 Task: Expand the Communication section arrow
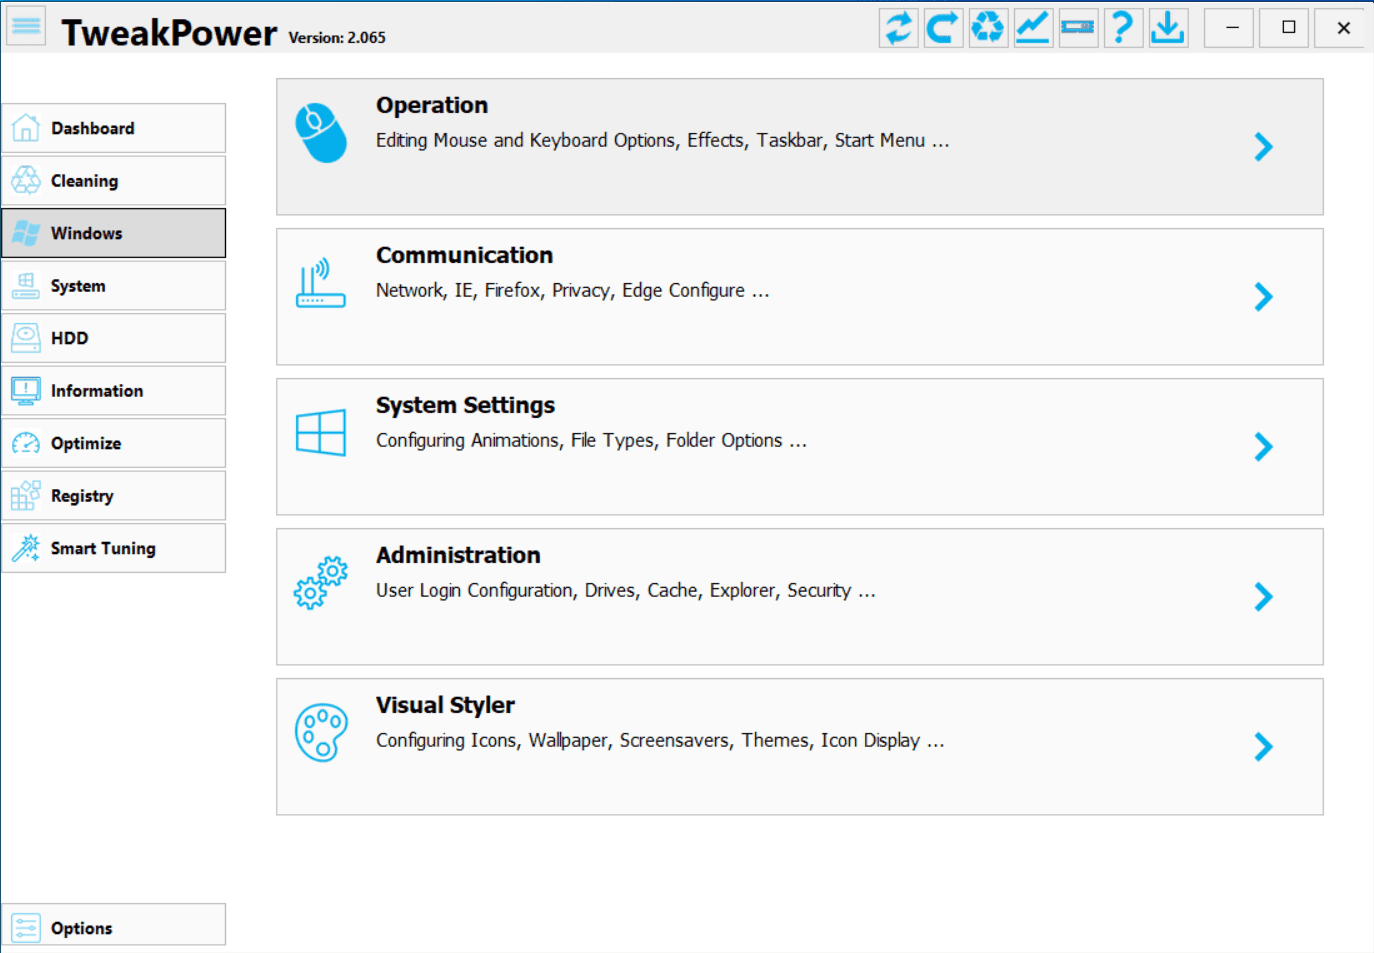pos(1264,297)
